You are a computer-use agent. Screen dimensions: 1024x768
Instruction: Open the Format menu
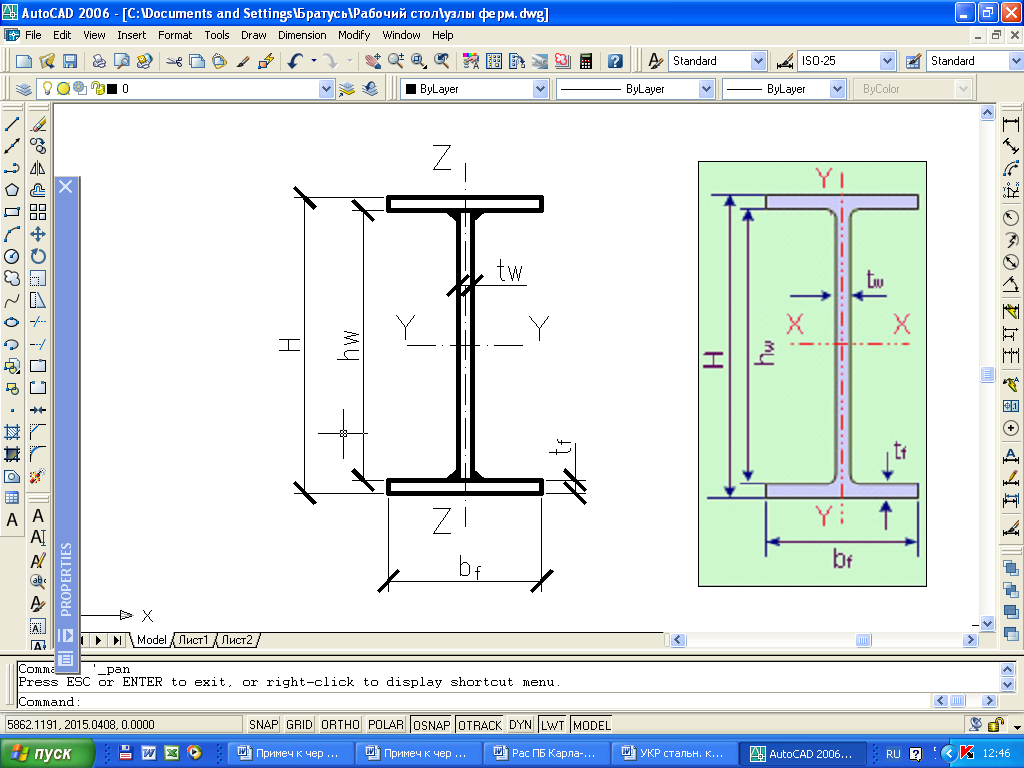coord(175,35)
